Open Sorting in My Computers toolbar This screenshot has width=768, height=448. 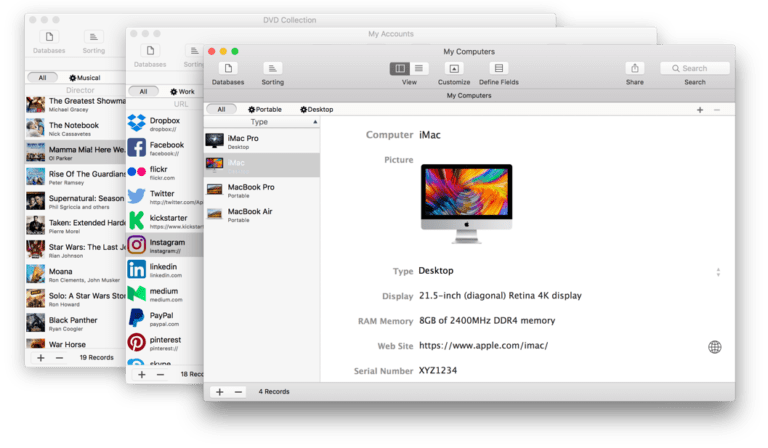[272, 69]
